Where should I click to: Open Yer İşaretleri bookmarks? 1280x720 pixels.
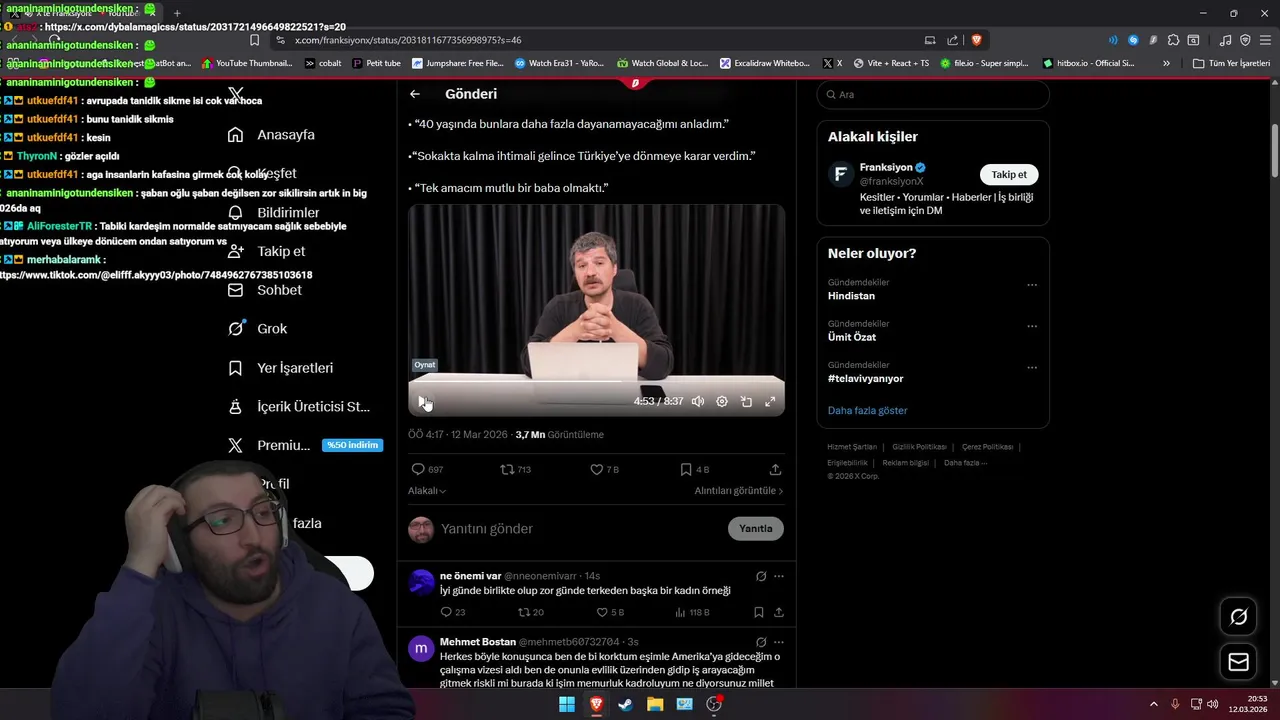point(281,368)
